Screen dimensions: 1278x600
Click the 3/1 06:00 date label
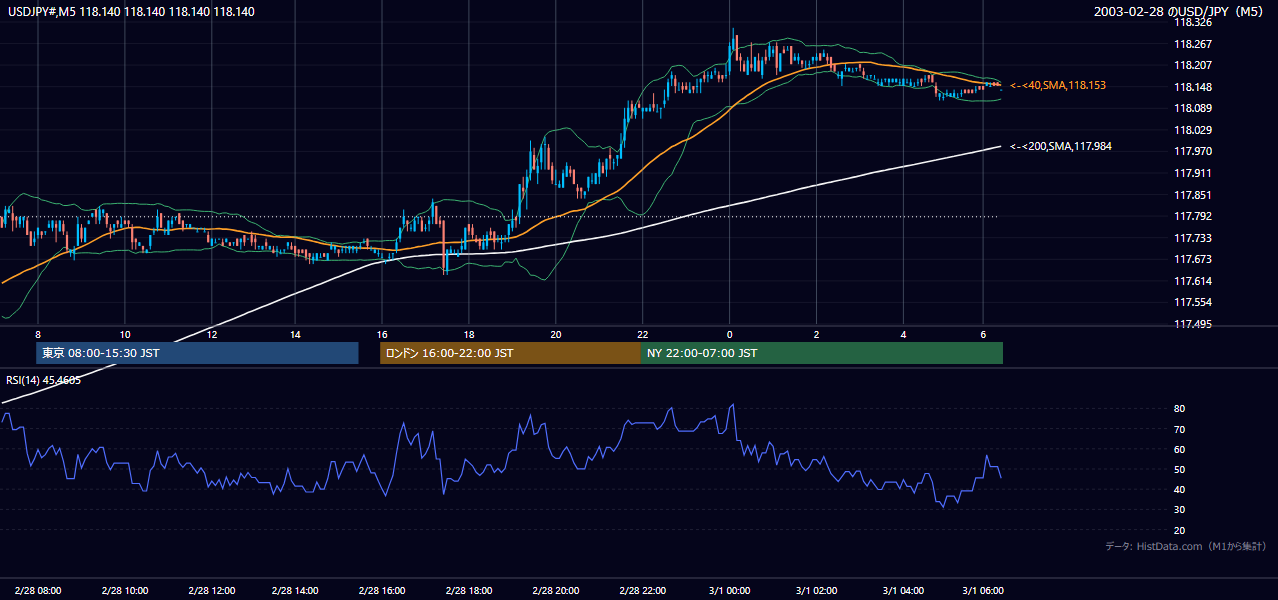(x=982, y=591)
